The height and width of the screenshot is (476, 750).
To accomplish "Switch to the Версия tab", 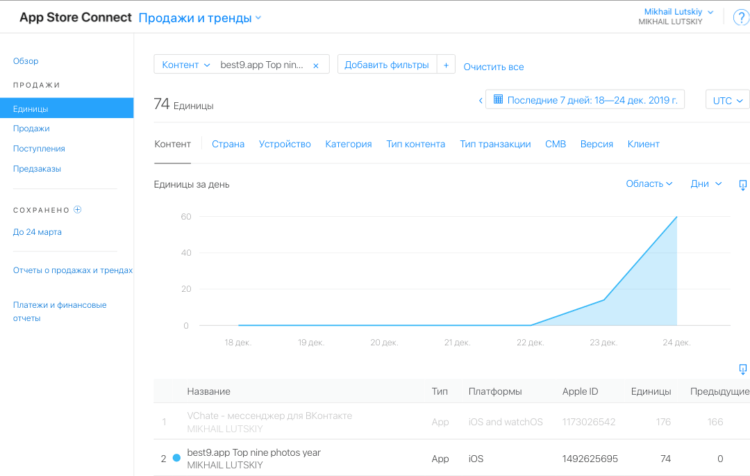I will 596,144.
